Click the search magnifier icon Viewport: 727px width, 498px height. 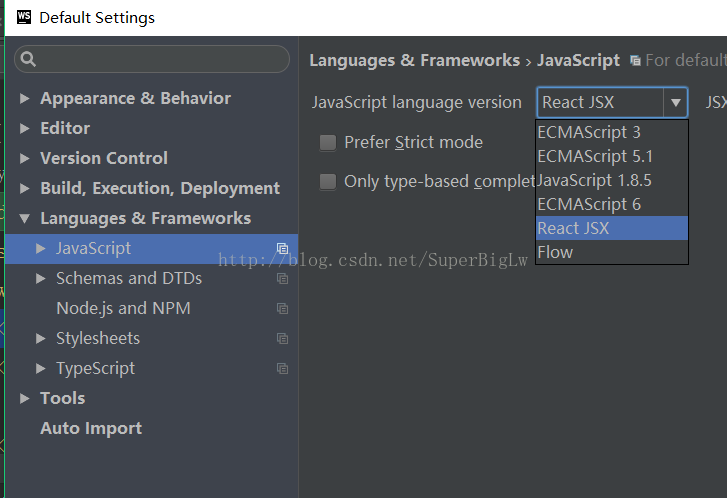(x=28, y=59)
